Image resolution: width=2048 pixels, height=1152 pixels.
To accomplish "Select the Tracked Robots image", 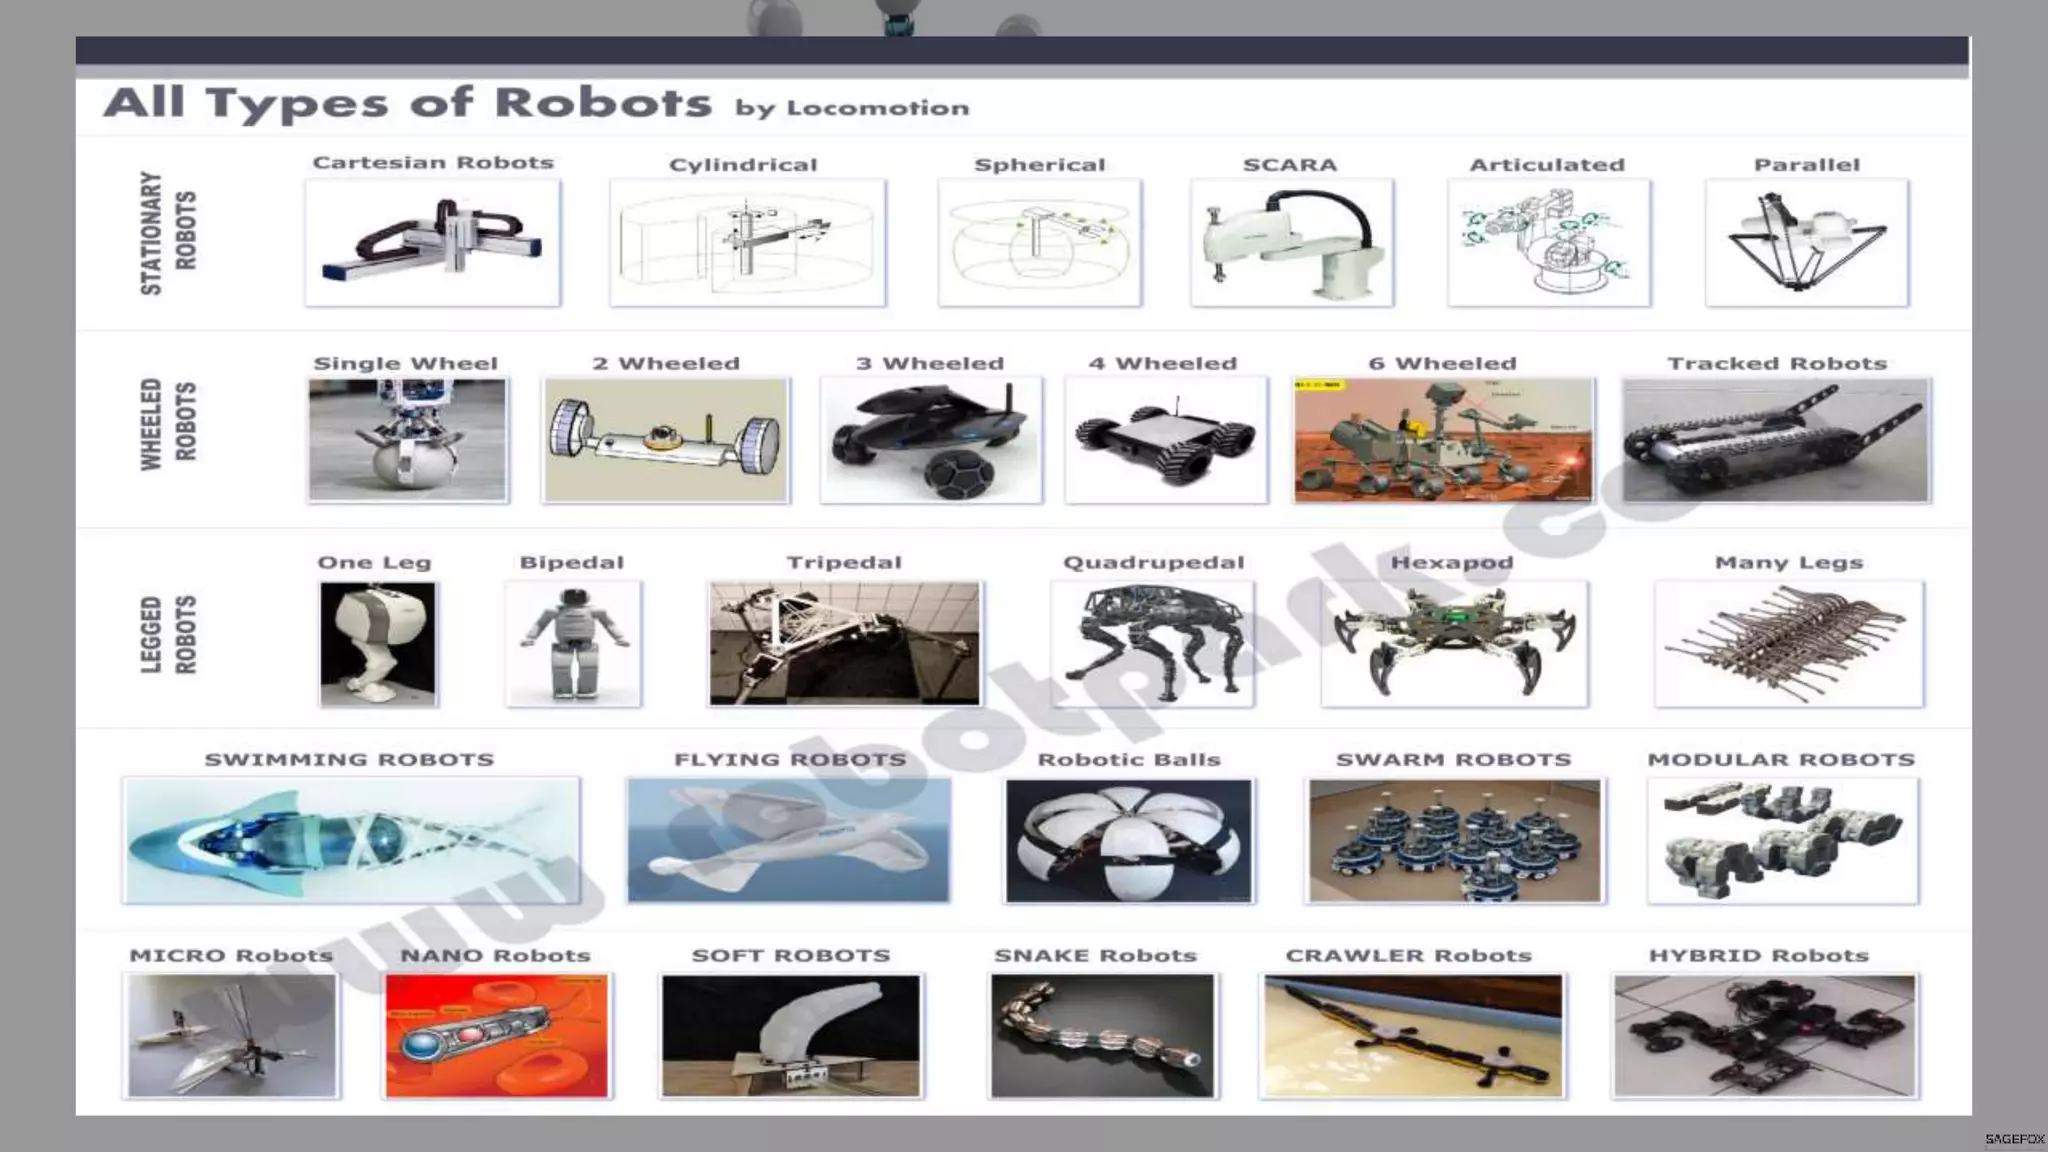I will [x=1775, y=439].
